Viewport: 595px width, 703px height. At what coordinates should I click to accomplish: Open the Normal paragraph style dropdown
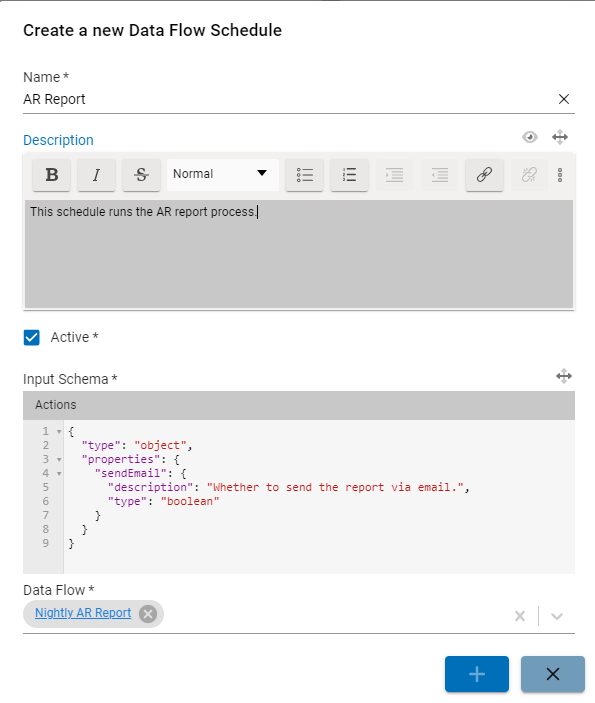tap(222, 174)
